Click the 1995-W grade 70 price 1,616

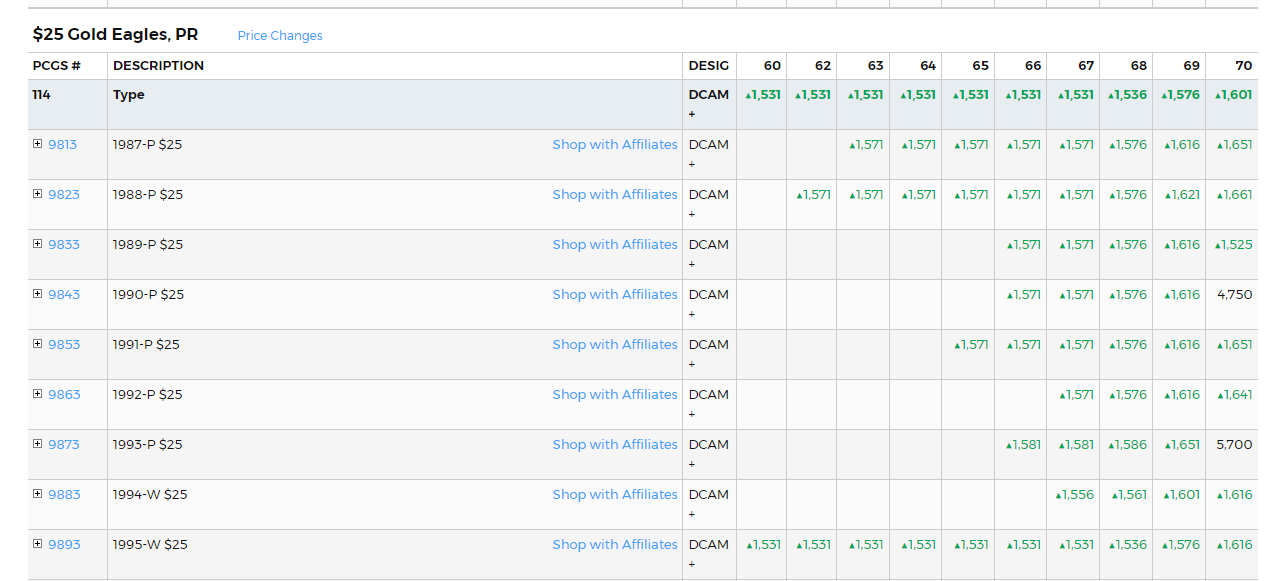click(x=1235, y=544)
